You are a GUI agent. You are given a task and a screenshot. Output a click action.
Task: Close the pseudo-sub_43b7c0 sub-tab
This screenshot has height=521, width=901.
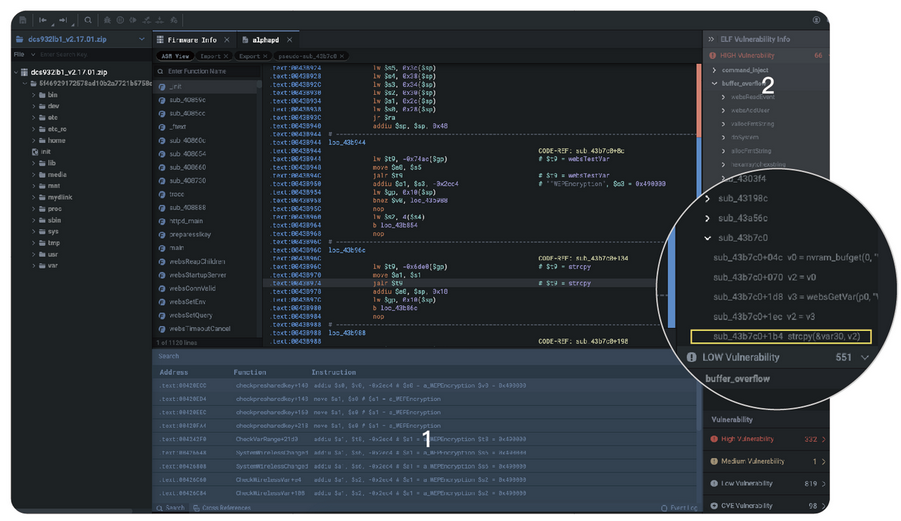pyautogui.click(x=342, y=56)
